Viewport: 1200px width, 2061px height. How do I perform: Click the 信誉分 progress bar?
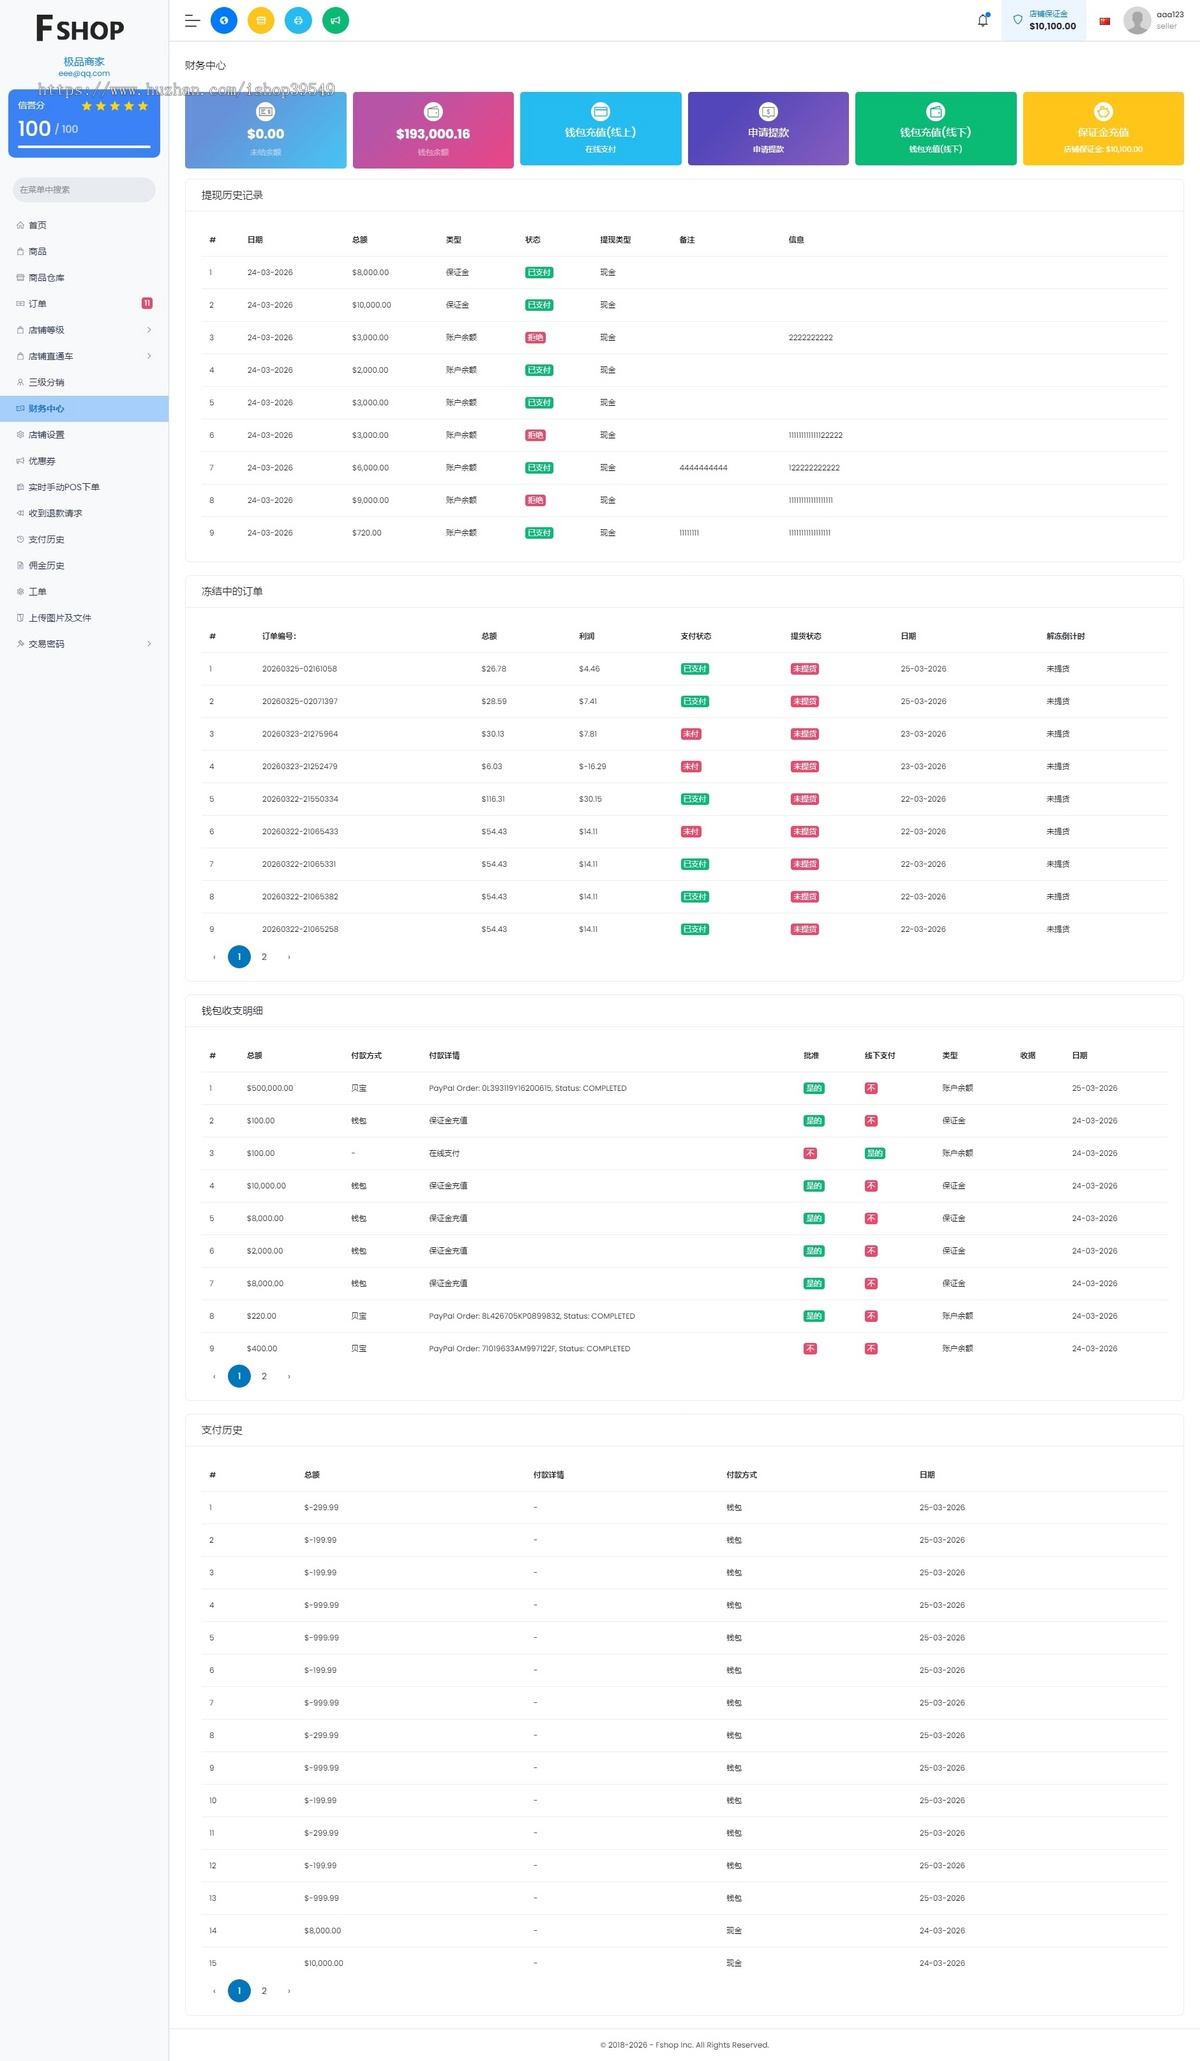(x=84, y=147)
